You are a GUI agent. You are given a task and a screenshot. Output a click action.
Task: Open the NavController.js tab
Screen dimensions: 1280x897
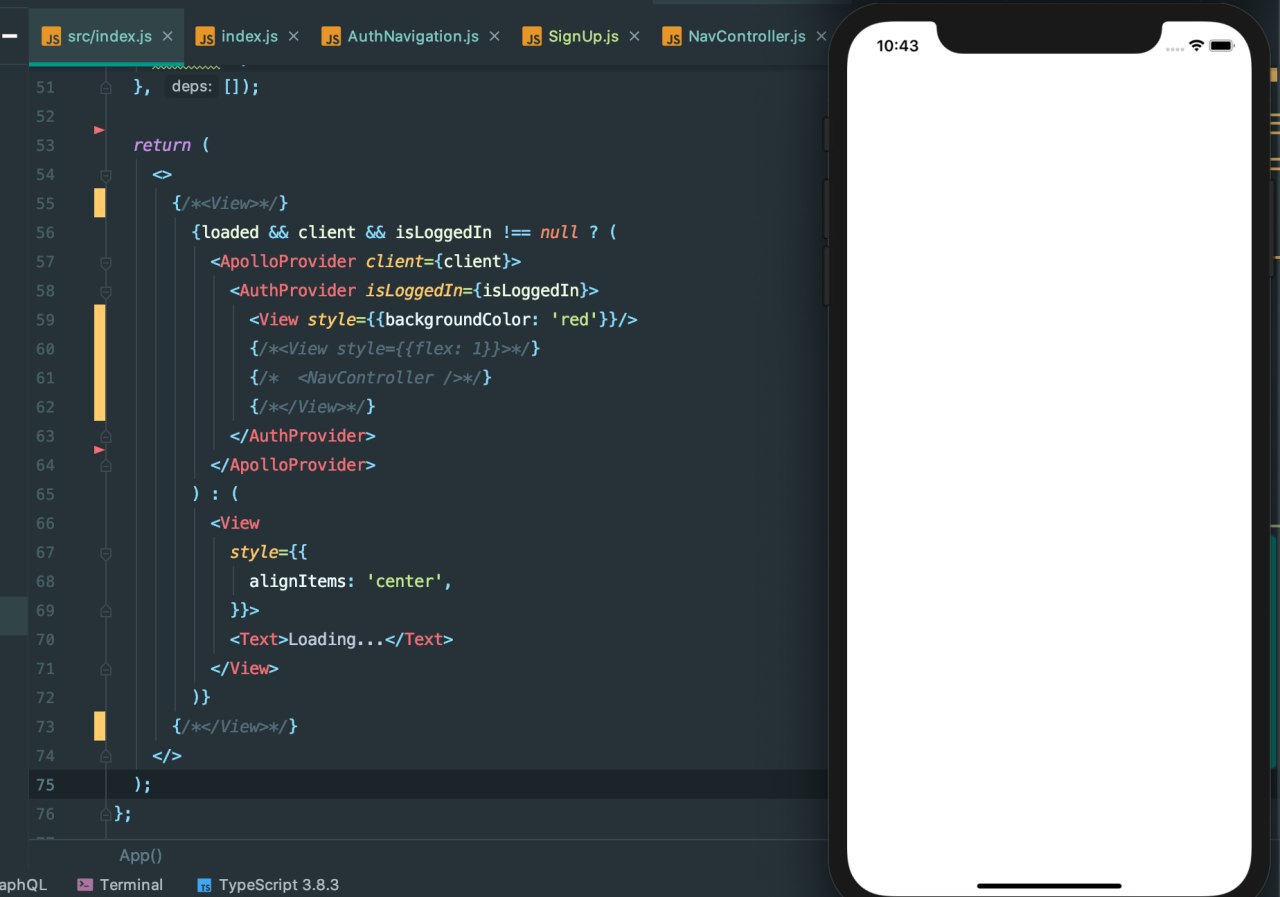746,36
